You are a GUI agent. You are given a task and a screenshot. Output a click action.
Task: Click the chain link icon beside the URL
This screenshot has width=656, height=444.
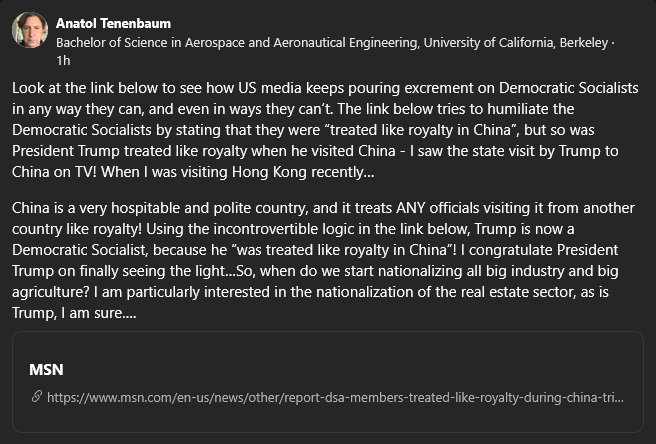37,396
